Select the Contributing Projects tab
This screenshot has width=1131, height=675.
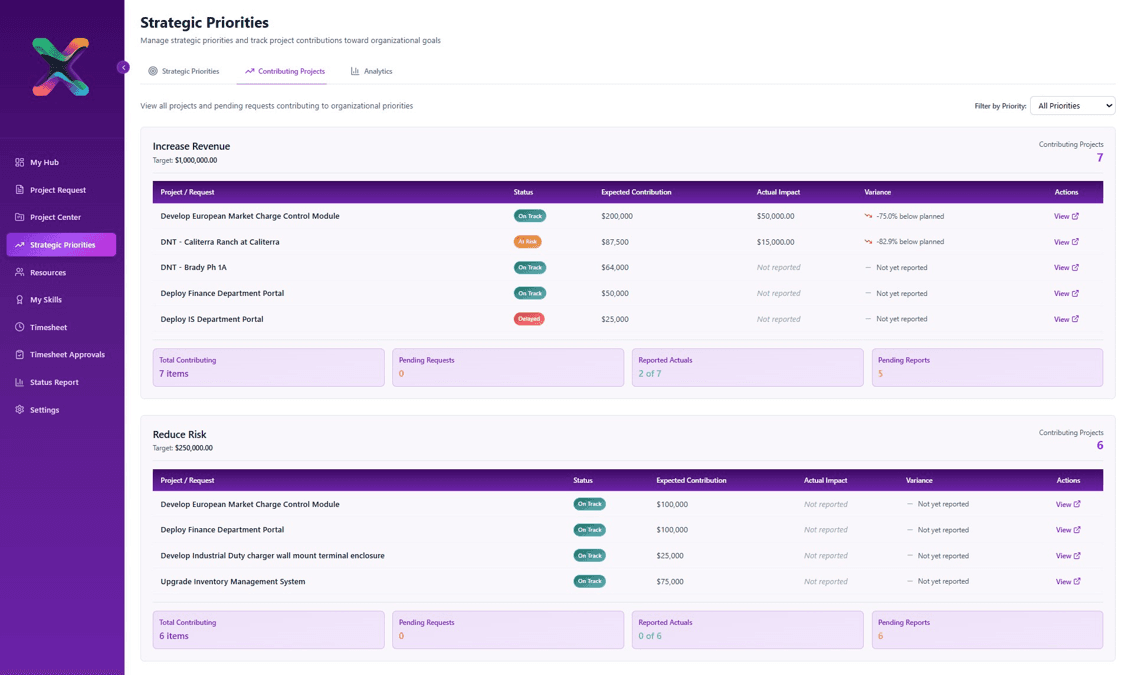284,71
